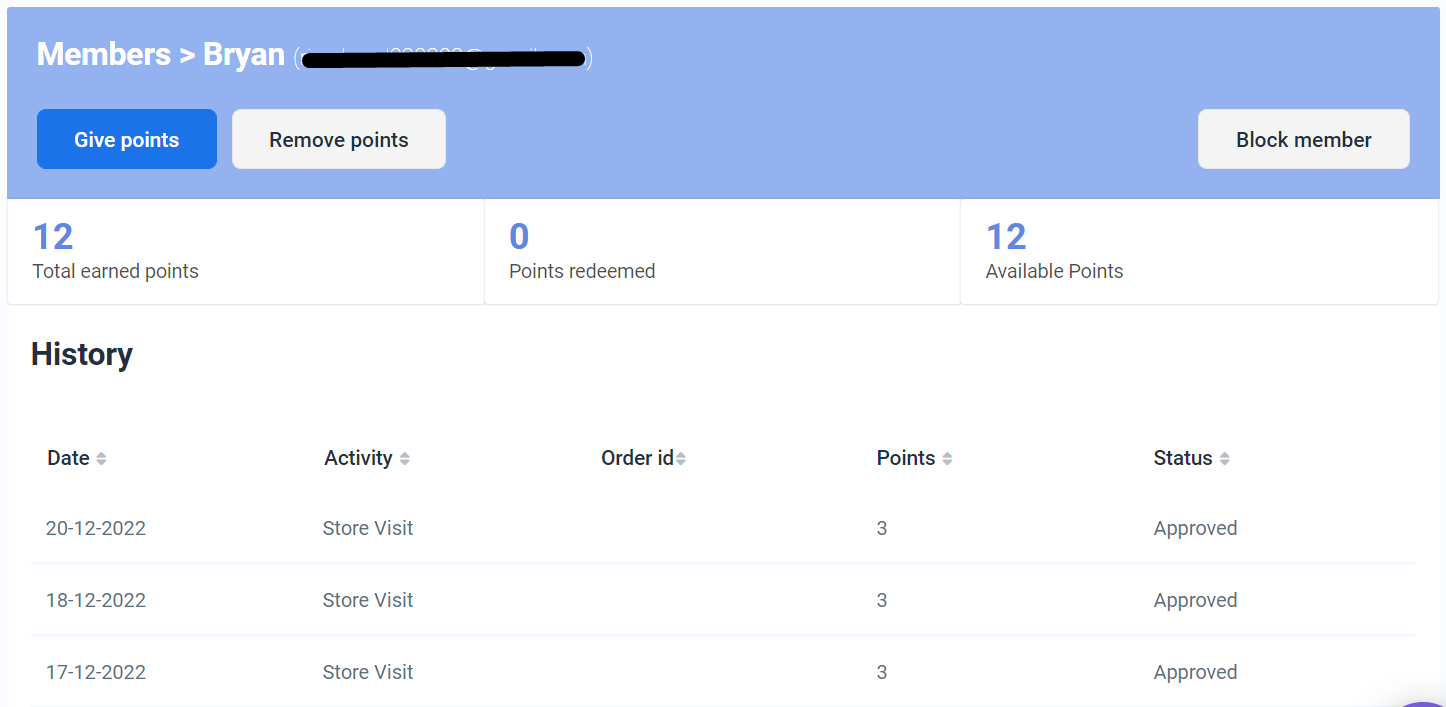Click the Points column header text

(x=906, y=458)
